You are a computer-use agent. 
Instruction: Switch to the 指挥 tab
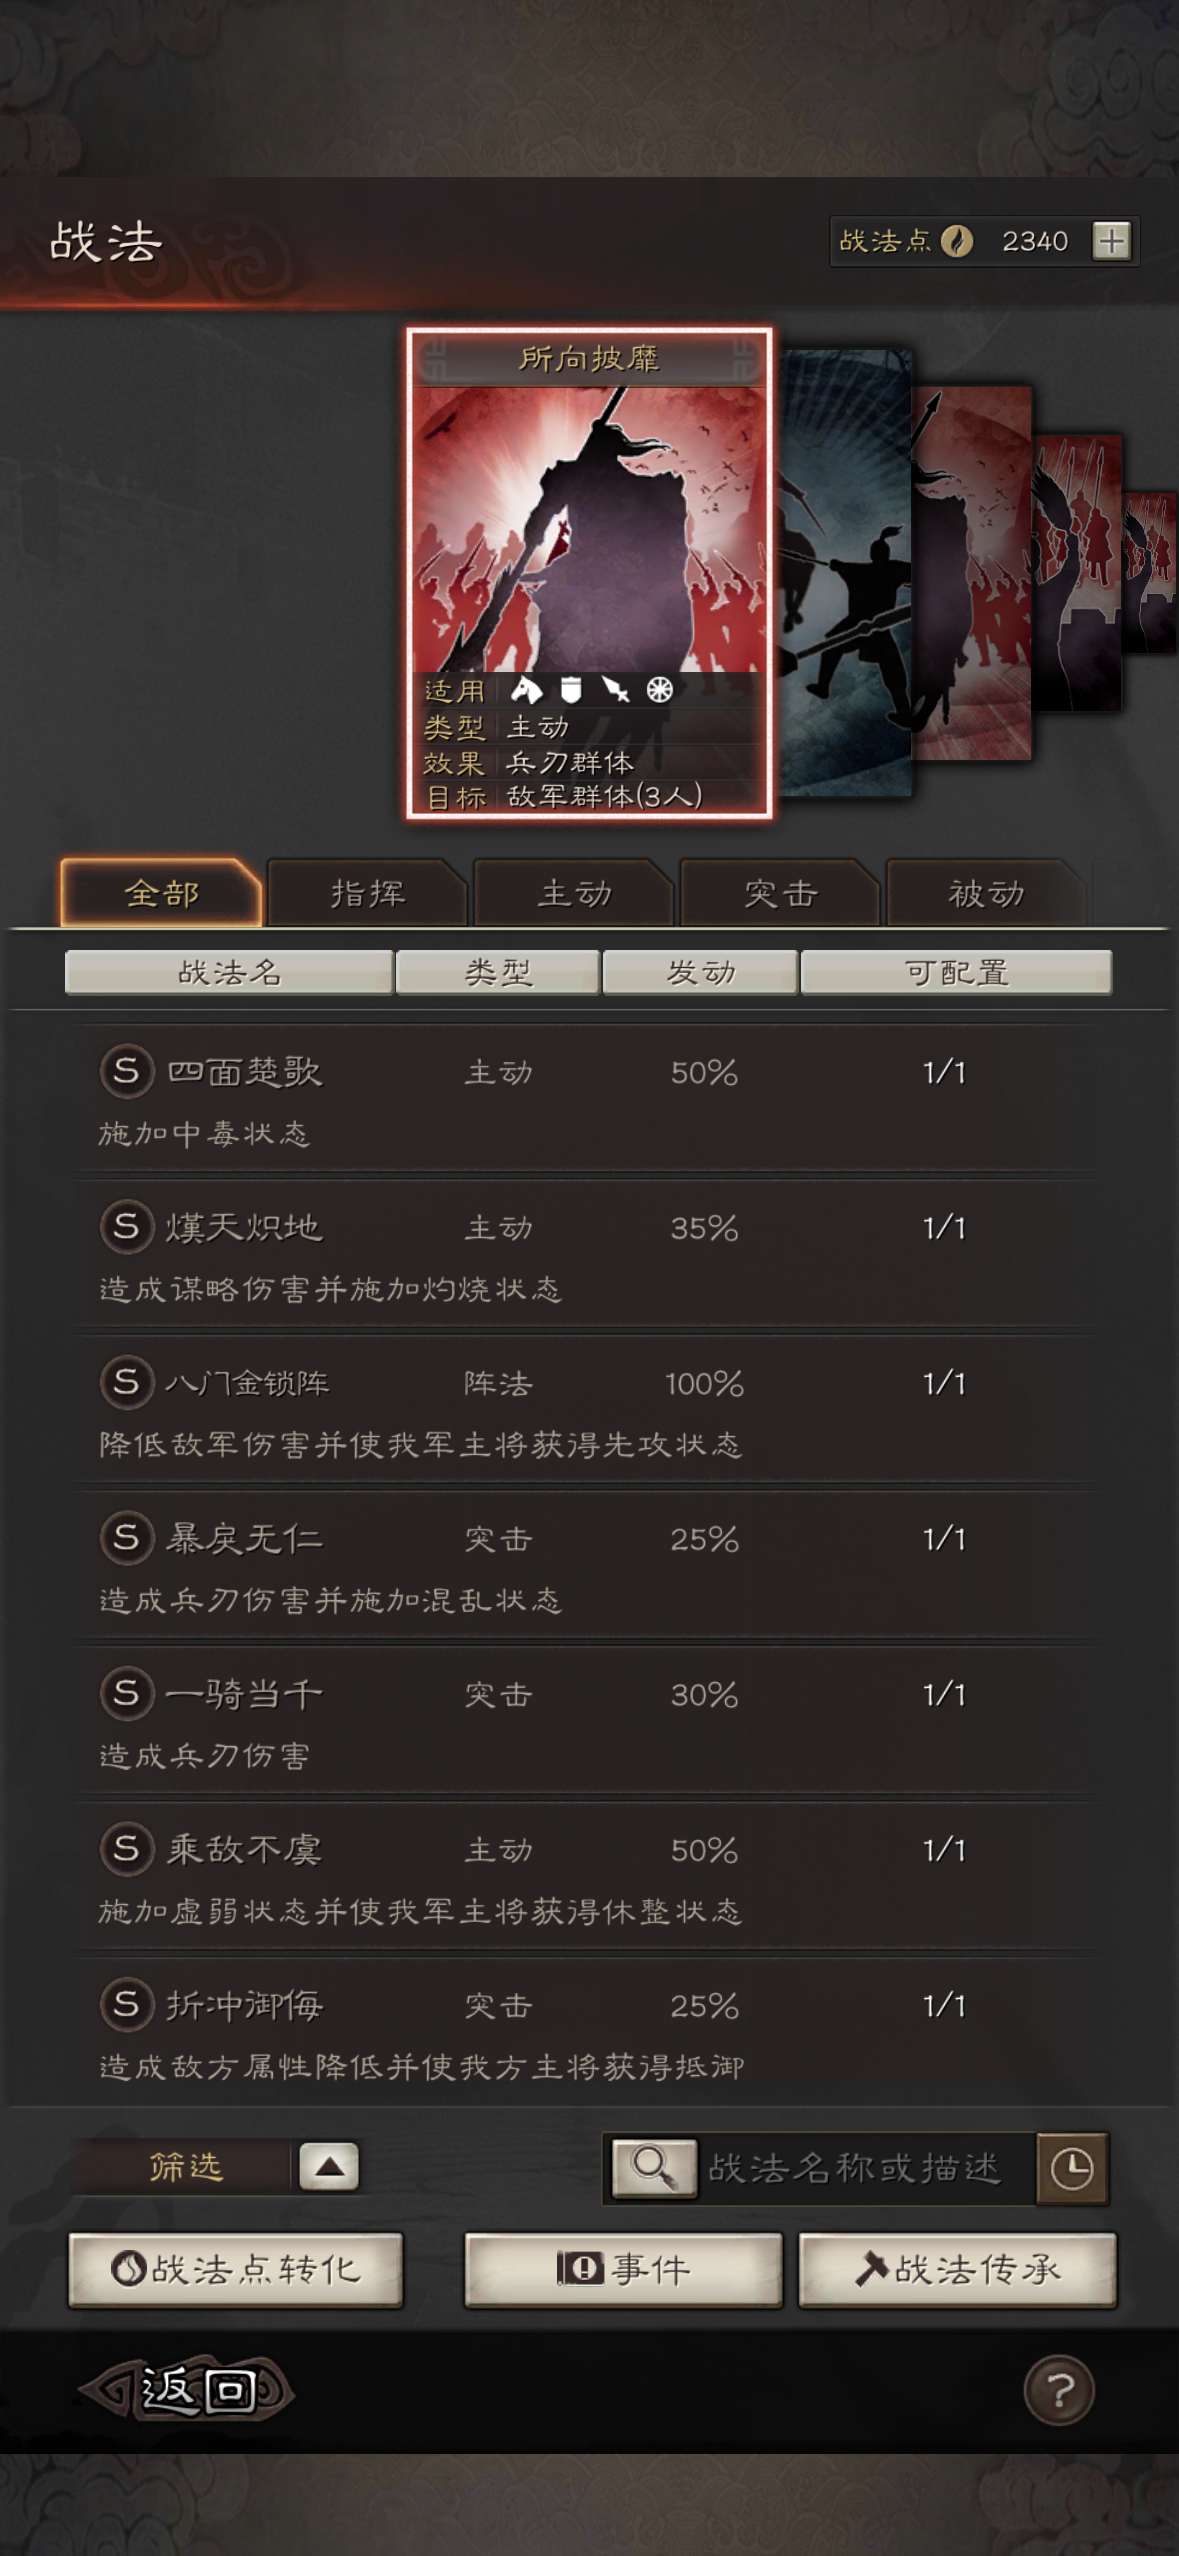click(x=368, y=893)
